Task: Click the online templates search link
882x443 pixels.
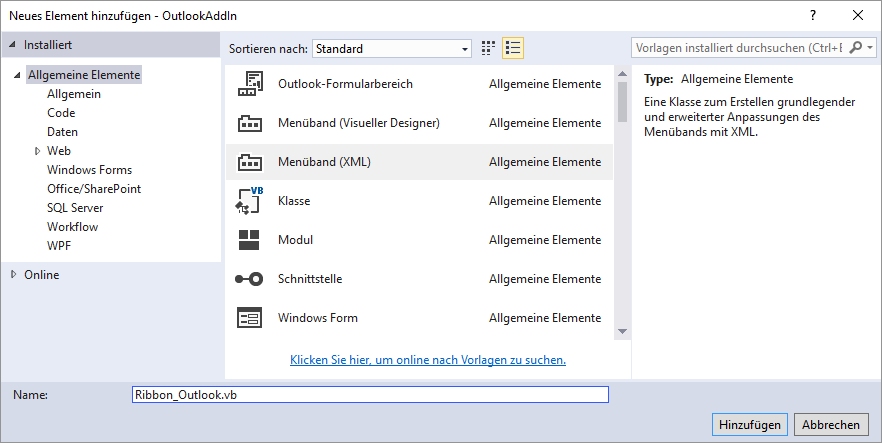Action: pyautogui.click(x=428, y=360)
